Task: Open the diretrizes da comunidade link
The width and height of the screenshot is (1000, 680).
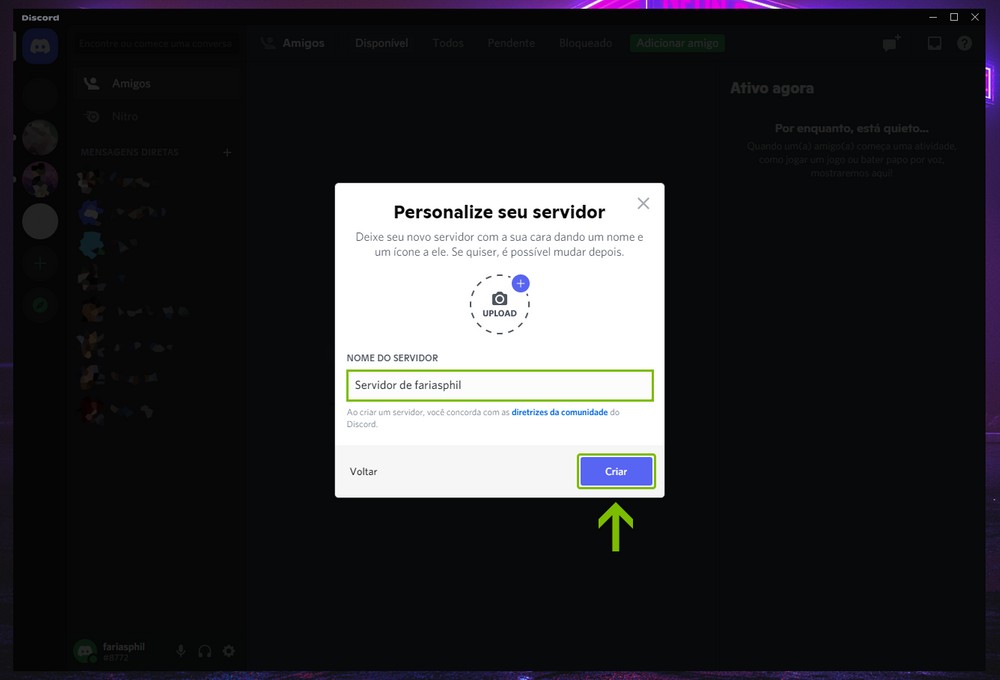Action: [559, 411]
